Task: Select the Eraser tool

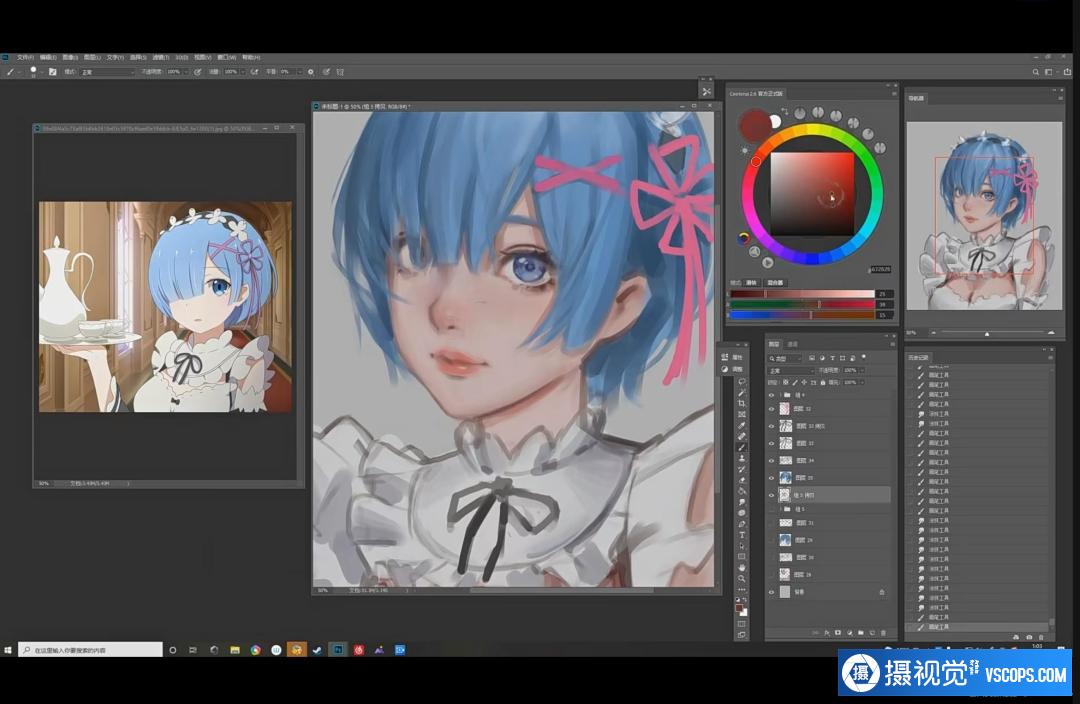Action: [x=742, y=480]
